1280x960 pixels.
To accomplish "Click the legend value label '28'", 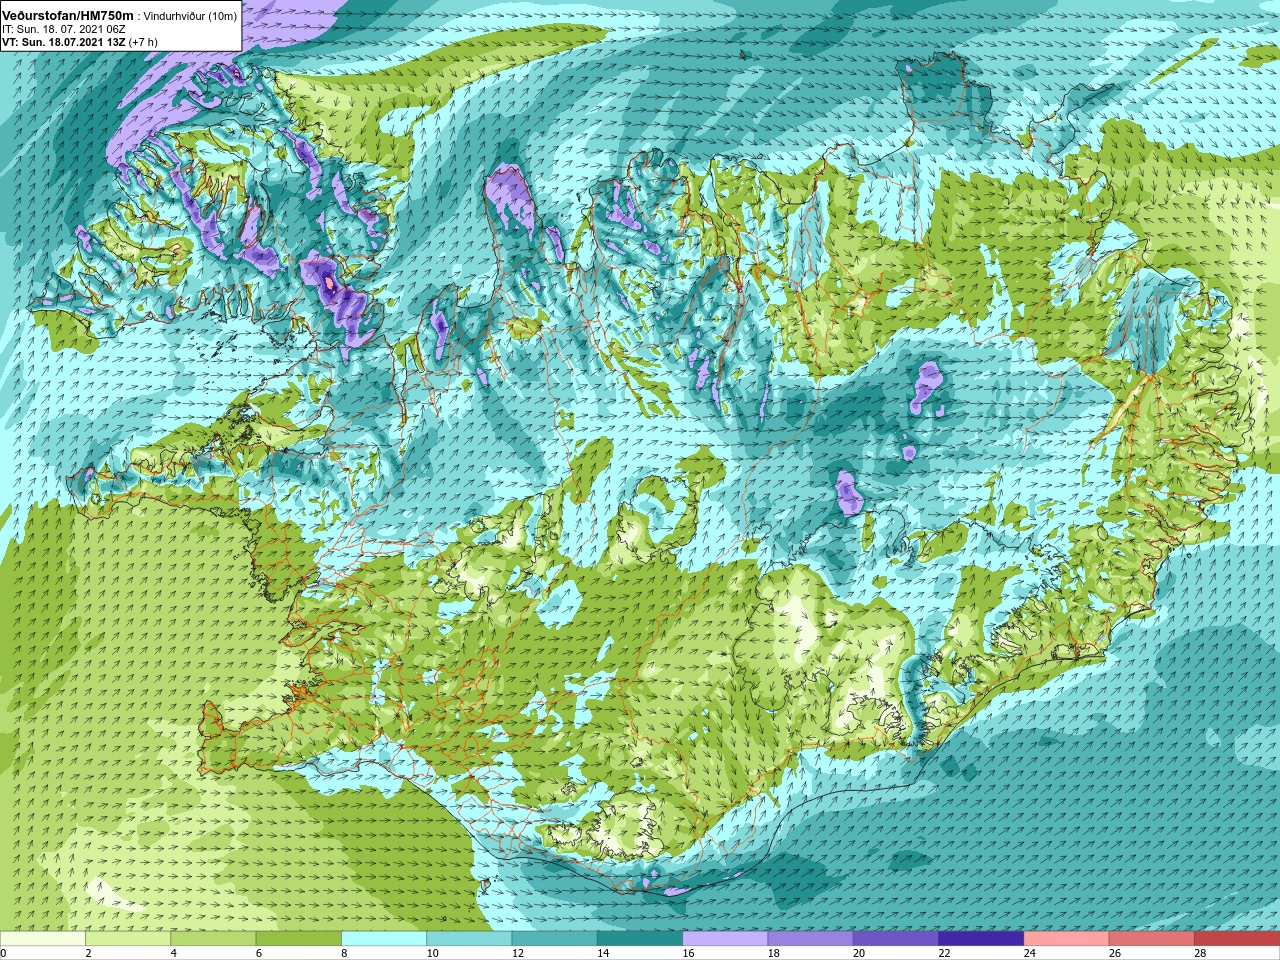I will [1200, 953].
